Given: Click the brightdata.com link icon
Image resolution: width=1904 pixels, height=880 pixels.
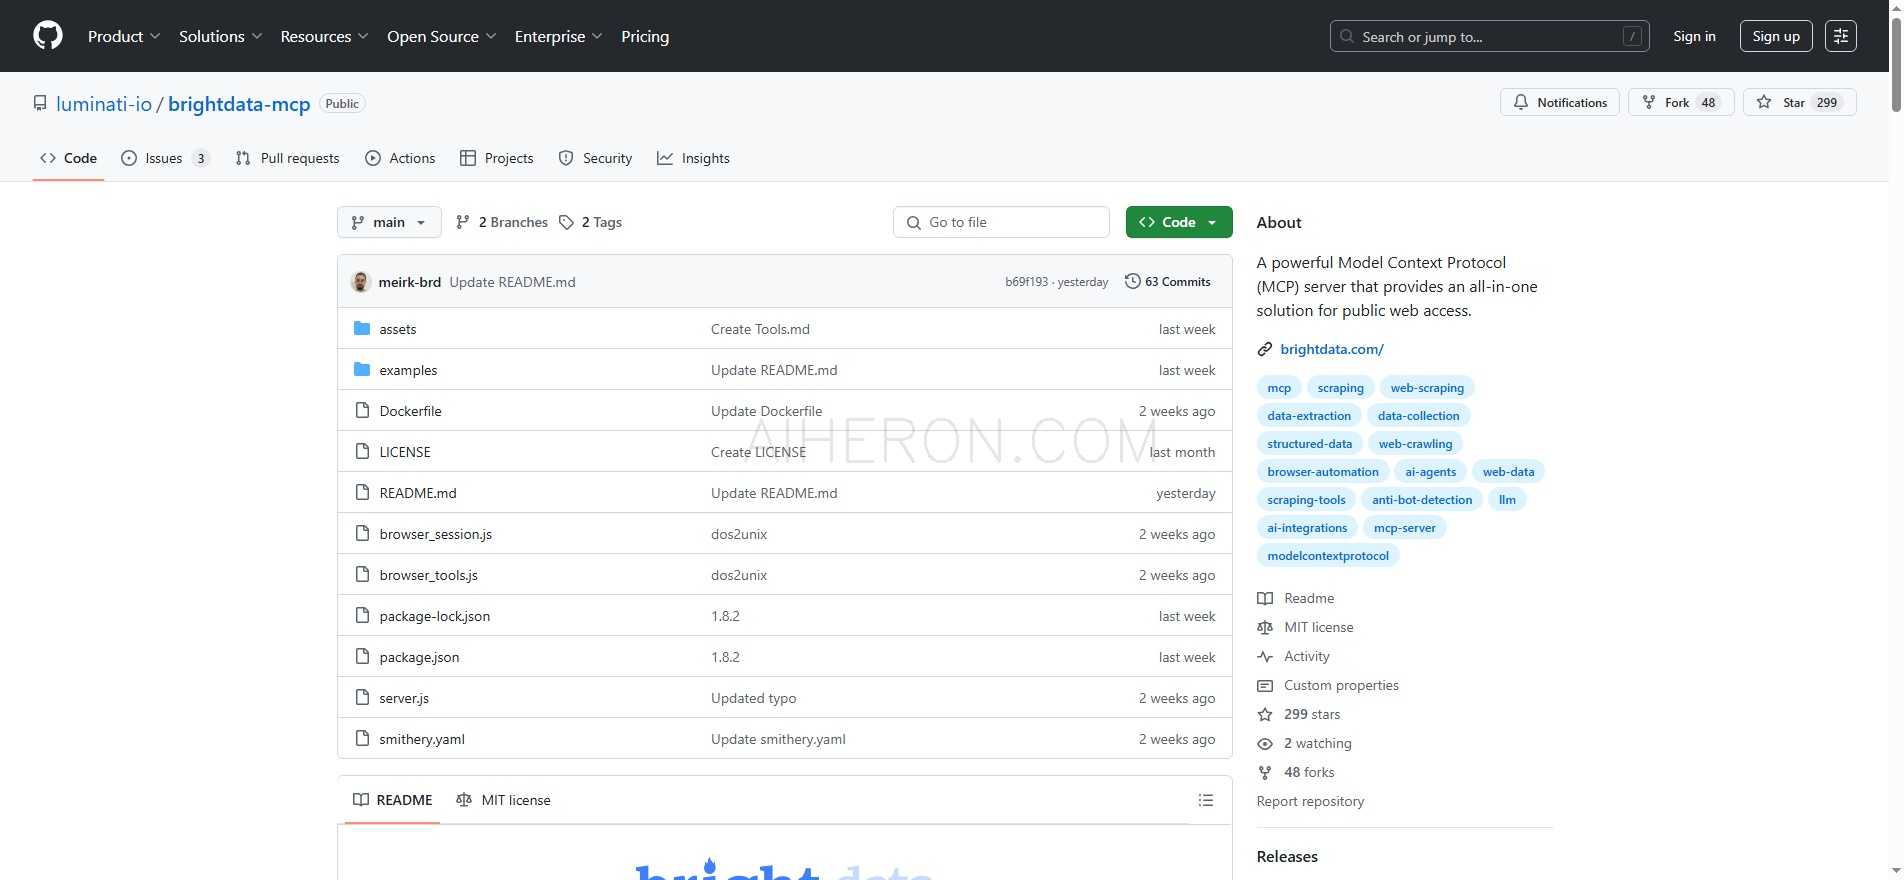Looking at the screenshot, I should [1265, 349].
